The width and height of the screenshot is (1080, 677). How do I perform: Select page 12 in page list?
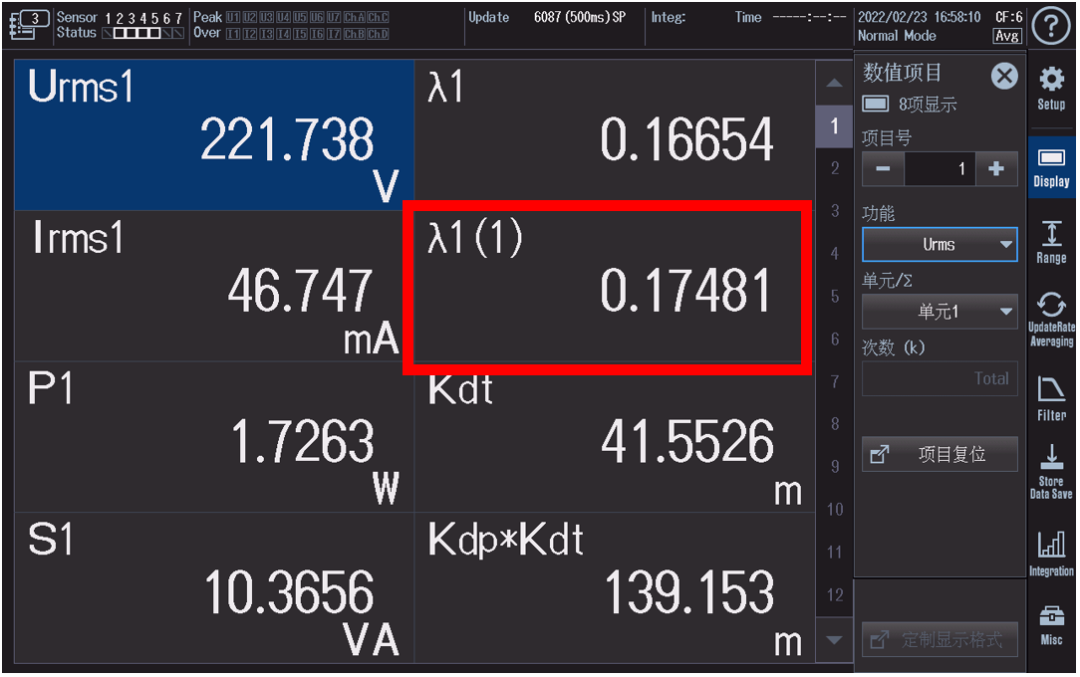(834, 596)
